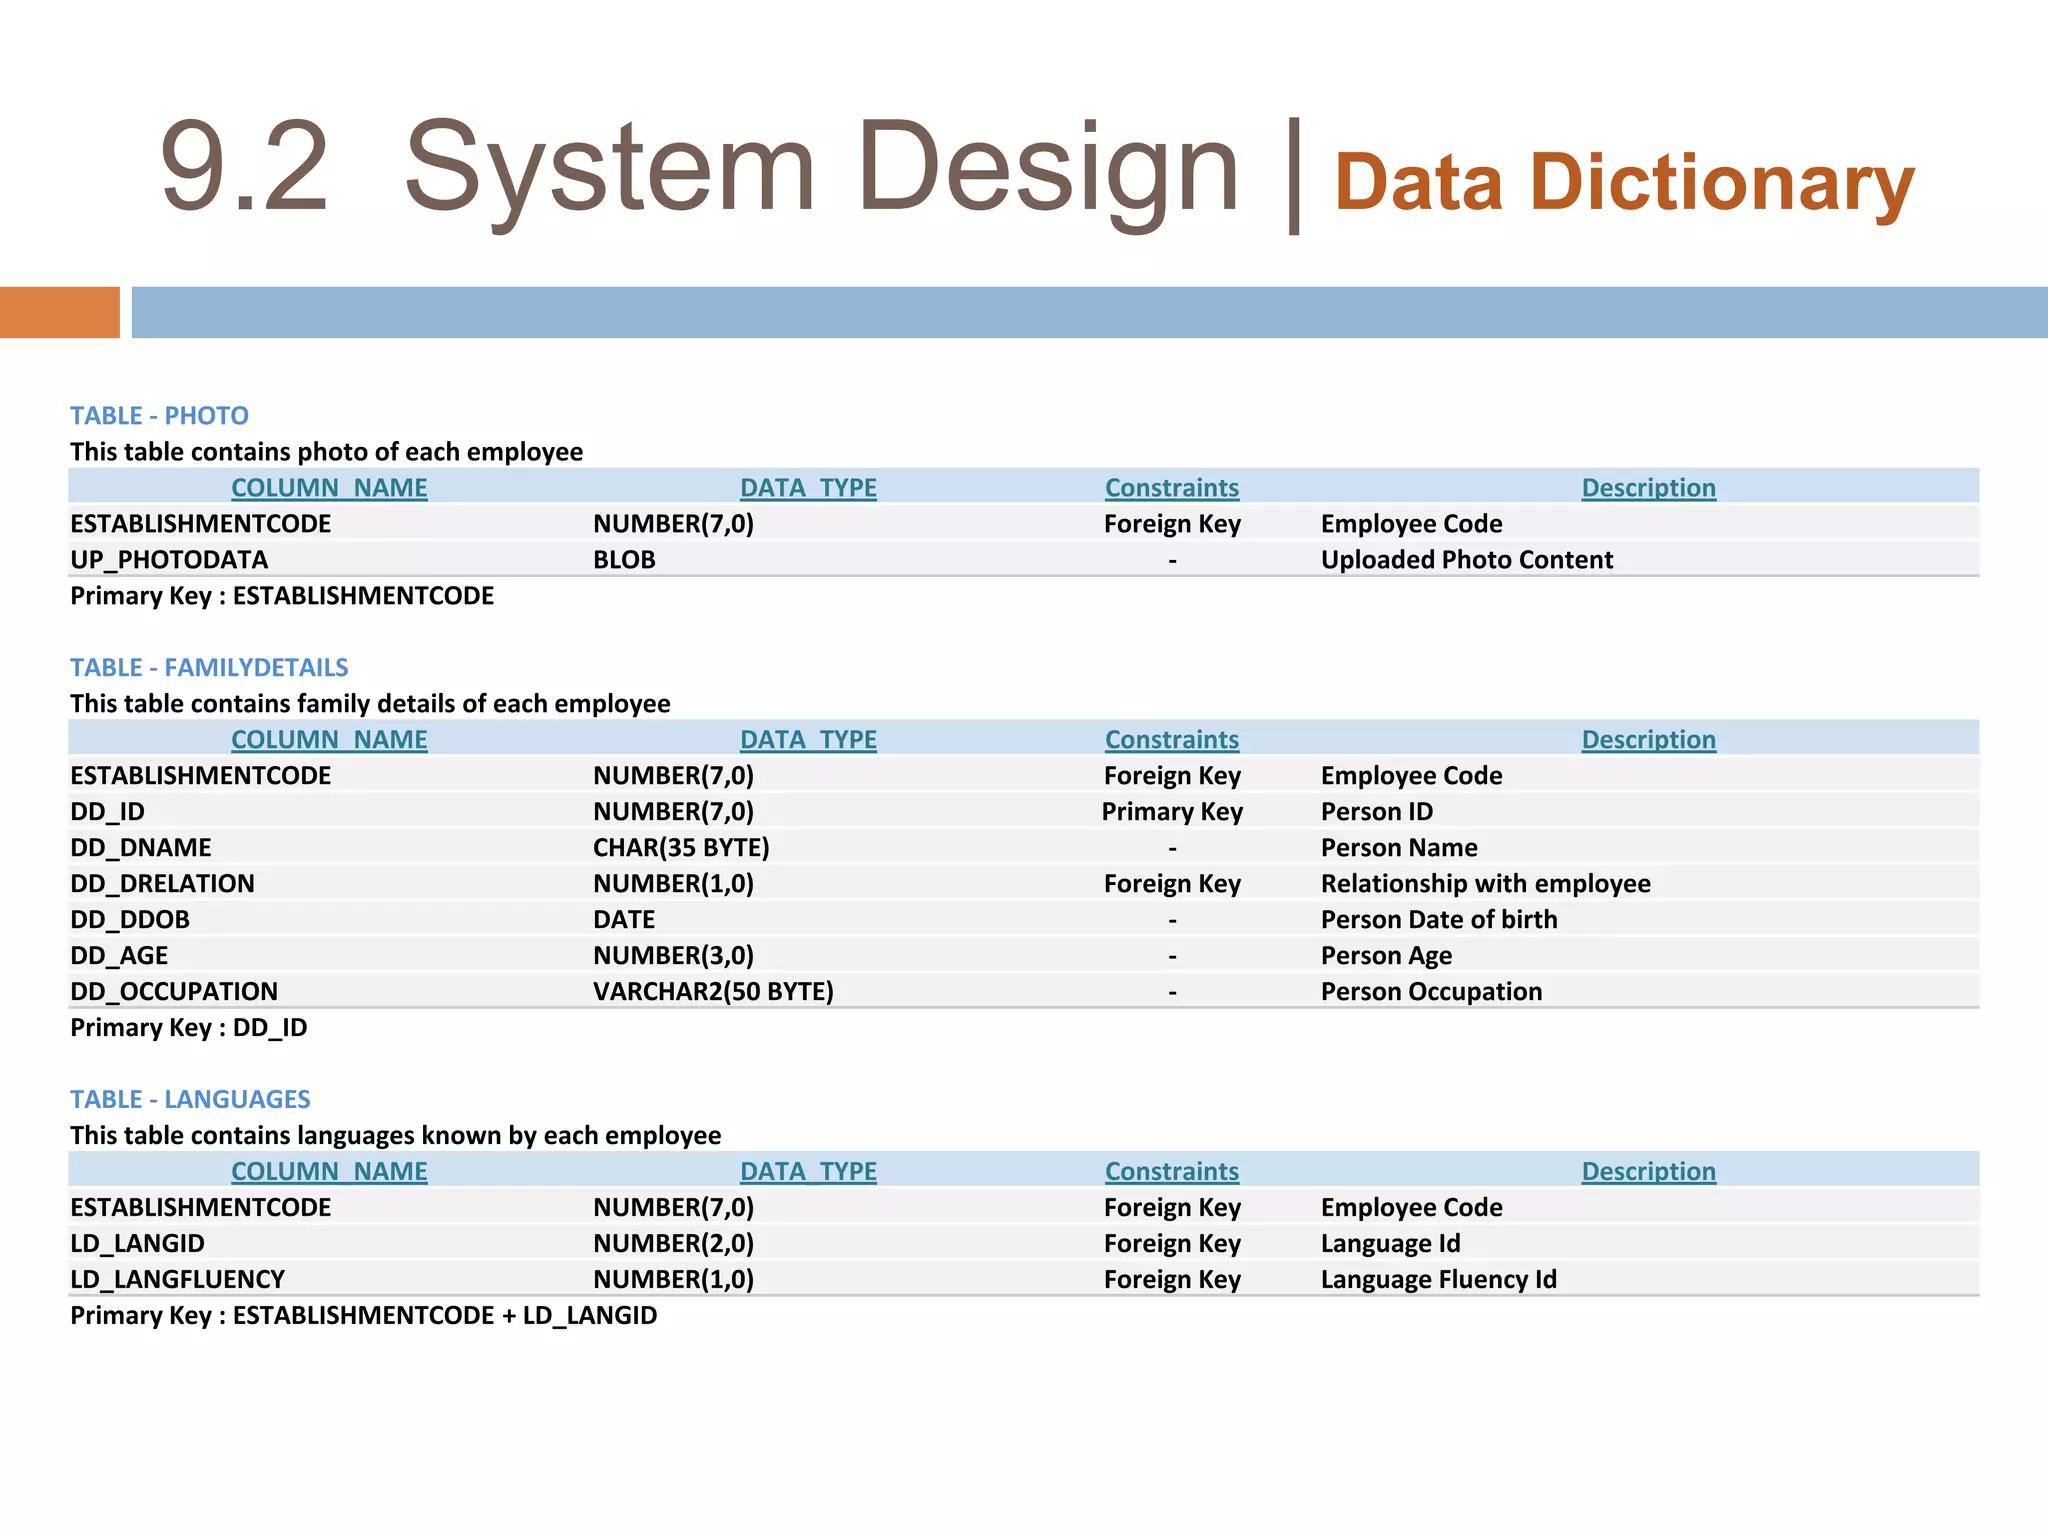Click the 'TABLE - LANGUAGES' heading
Image resolution: width=2048 pixels, height=1536 pixels.
pyautogui.click(x=190, y=1099)
